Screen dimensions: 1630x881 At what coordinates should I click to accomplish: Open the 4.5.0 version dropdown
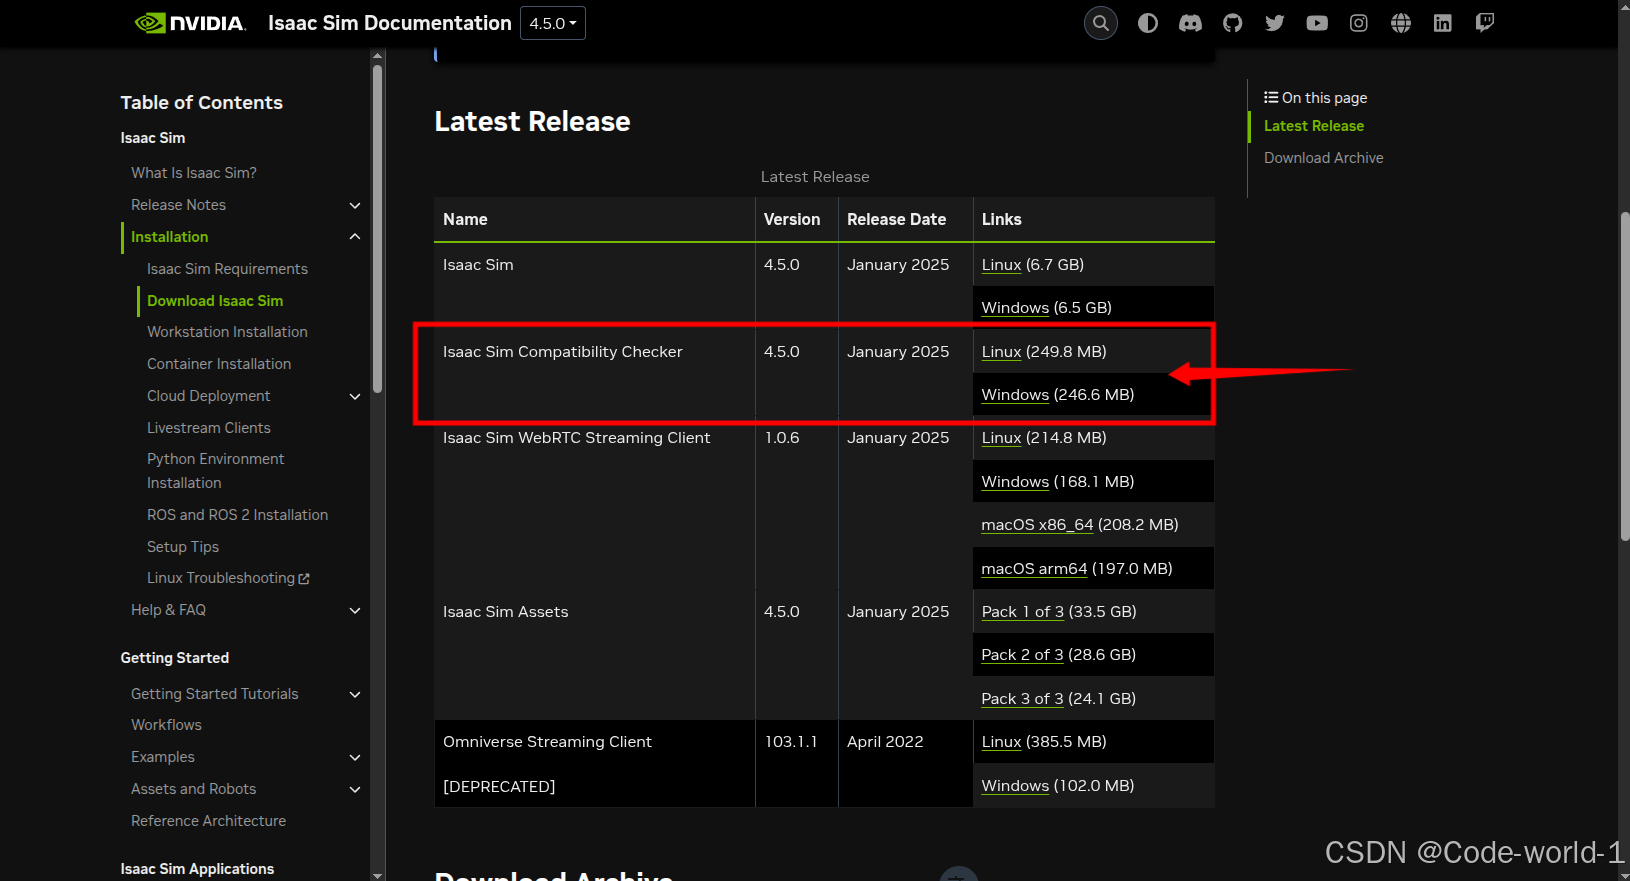[553, 23]
